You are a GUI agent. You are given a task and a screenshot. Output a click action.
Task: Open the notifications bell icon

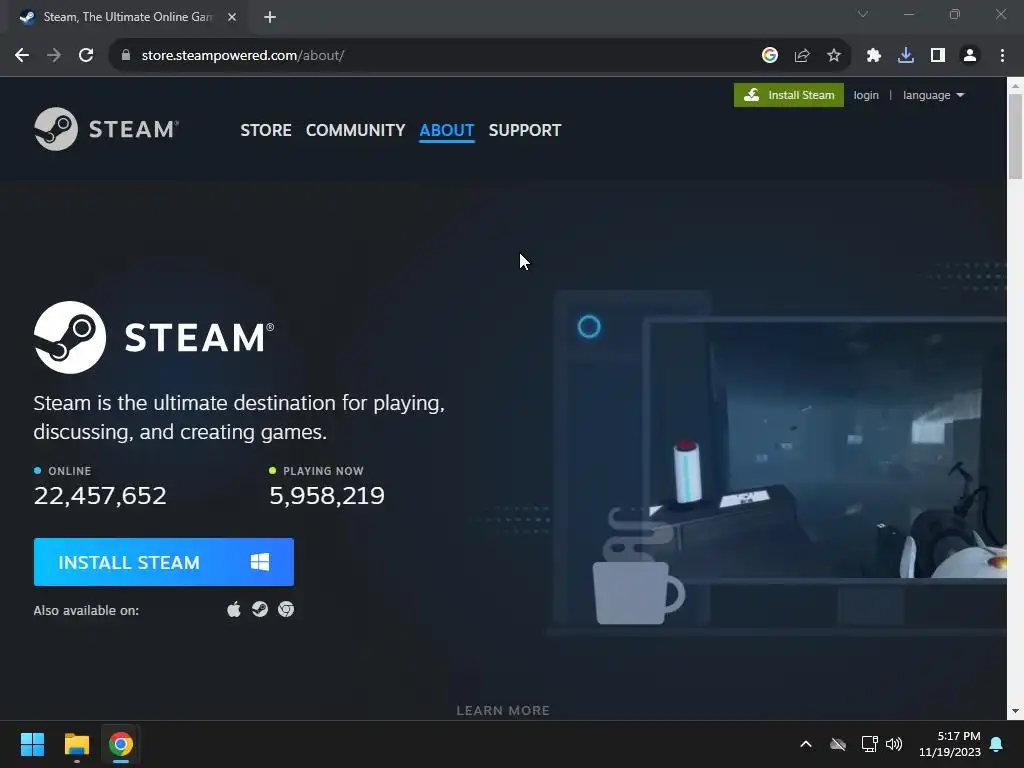[x=997, y=744]
